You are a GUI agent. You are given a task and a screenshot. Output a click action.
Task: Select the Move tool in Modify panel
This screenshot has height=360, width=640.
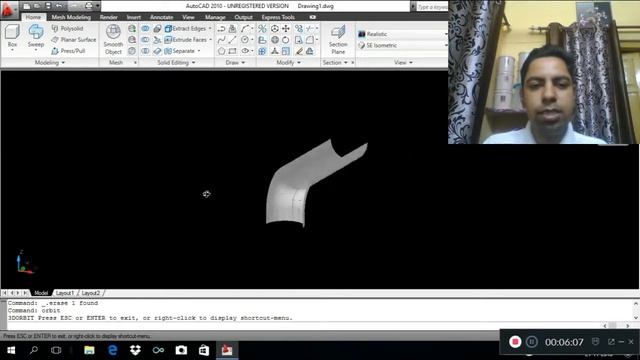pos(286,29)
